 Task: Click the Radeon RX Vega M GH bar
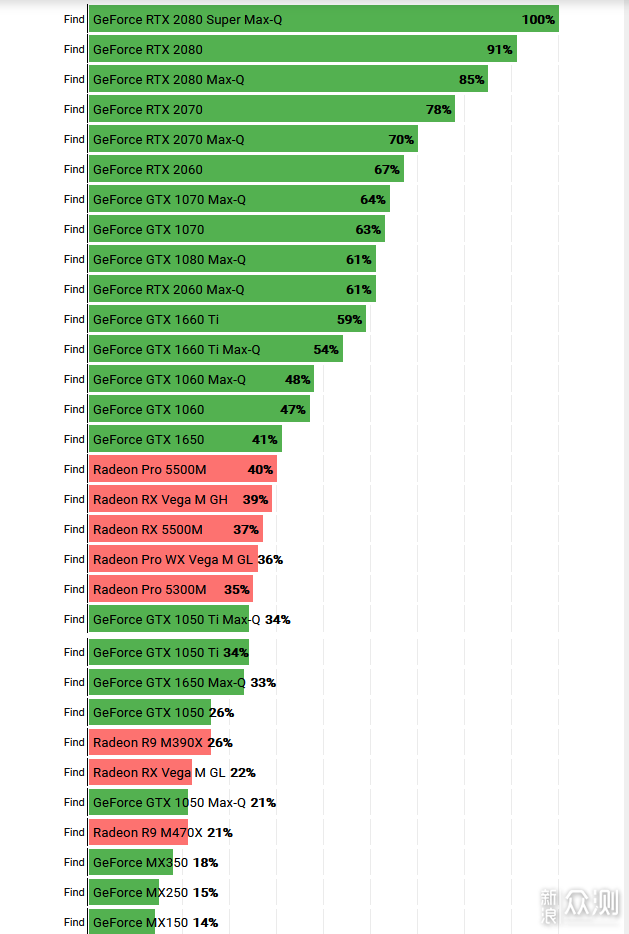pyautogui.click(x=180, y=499)
